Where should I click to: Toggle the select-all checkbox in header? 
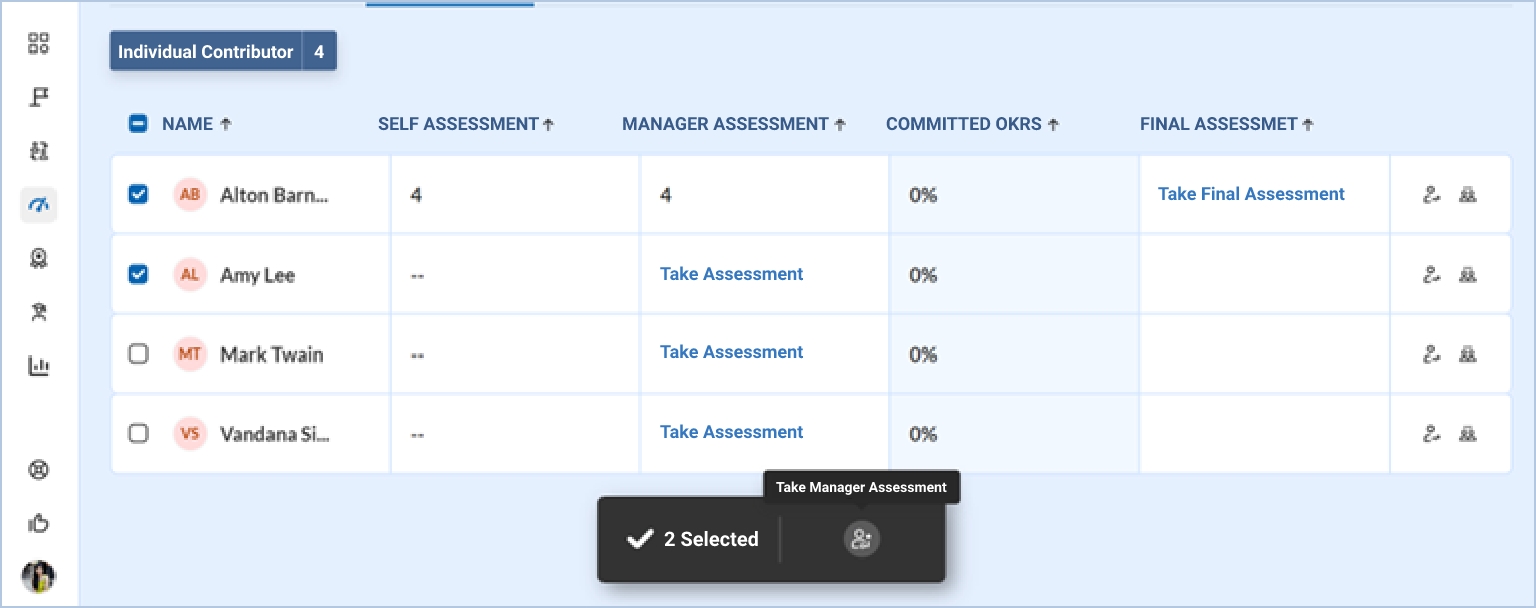139,124
